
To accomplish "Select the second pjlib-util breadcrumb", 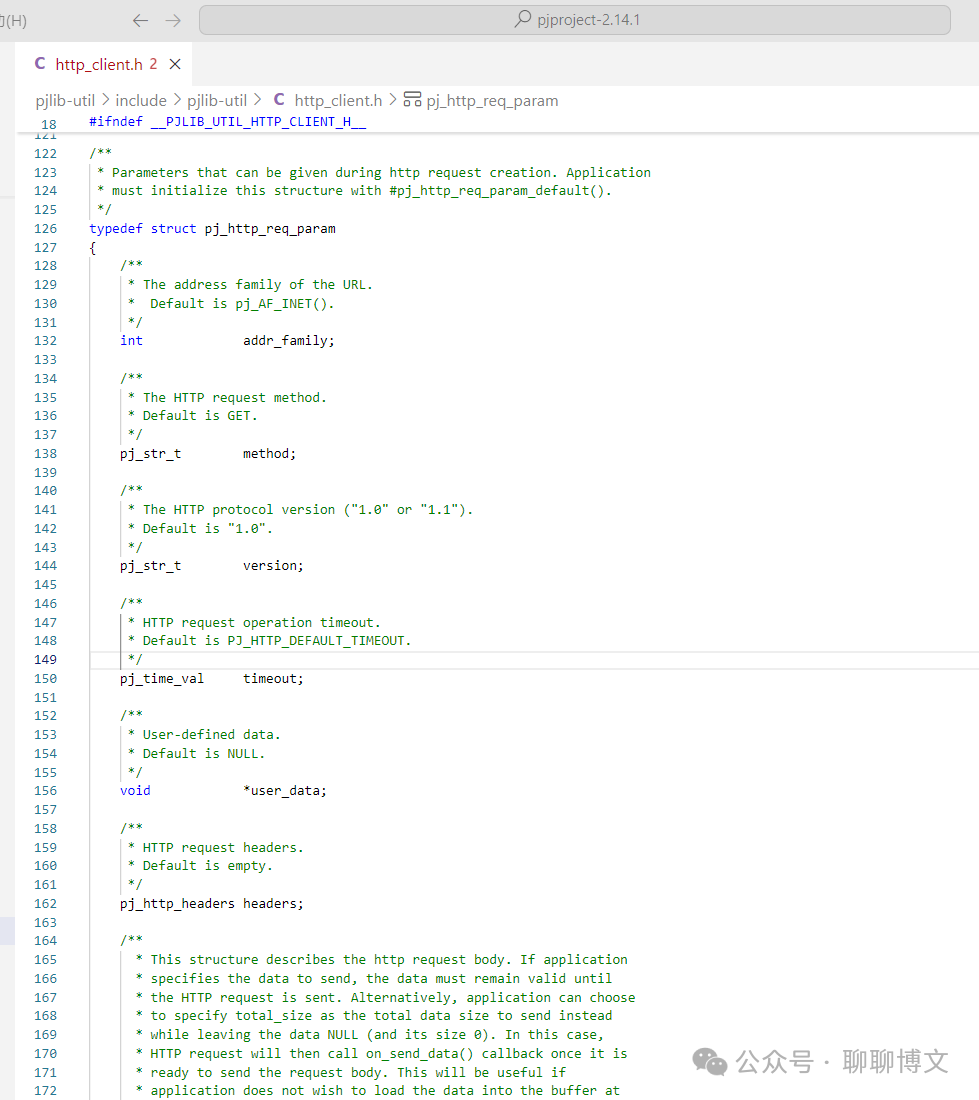I will click(x=217, y=100).
